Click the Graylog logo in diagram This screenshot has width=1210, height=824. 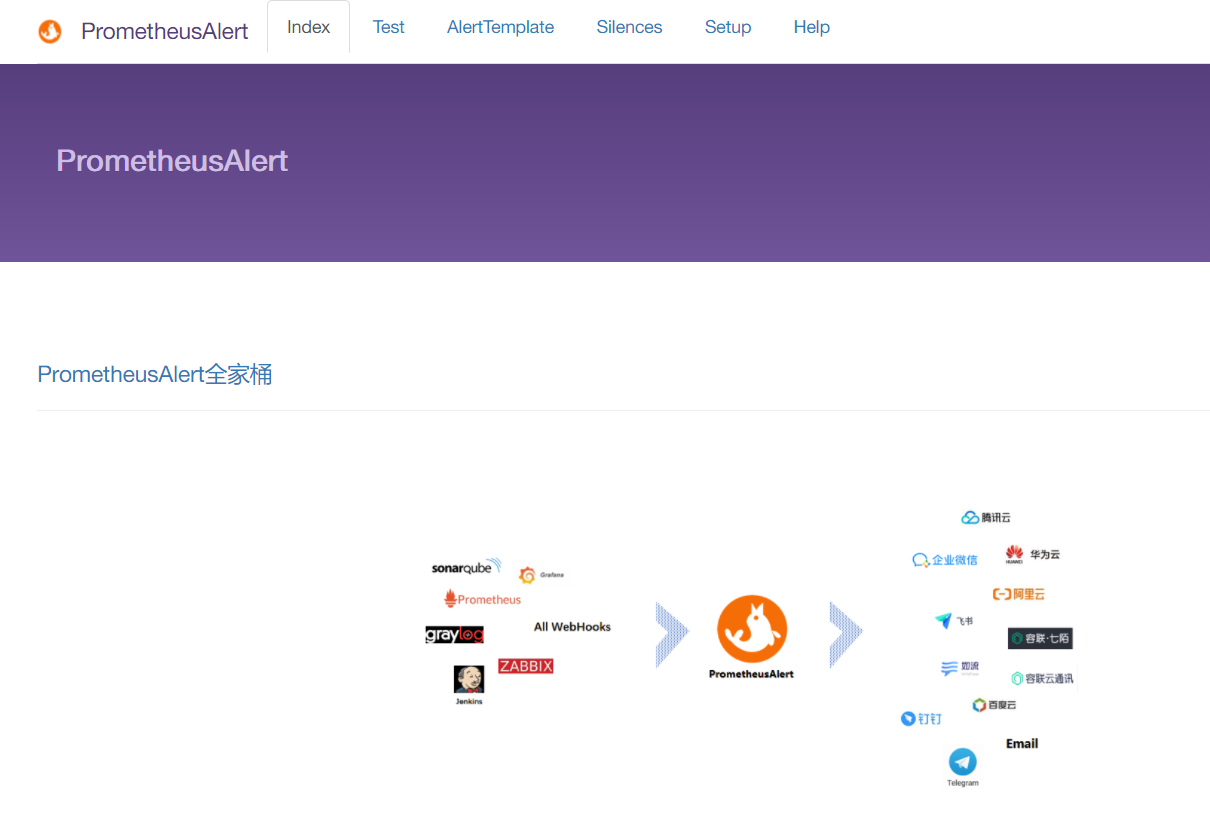coord(454,634)
